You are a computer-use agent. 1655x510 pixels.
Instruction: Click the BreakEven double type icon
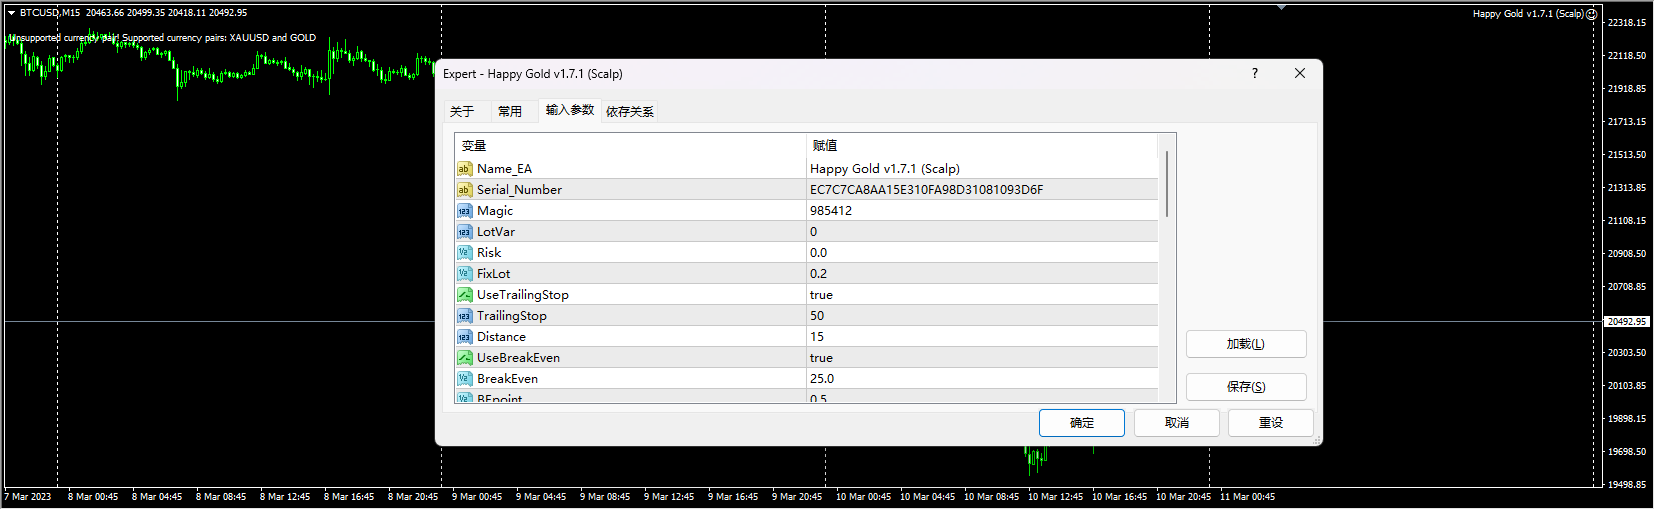pos(464,379)
